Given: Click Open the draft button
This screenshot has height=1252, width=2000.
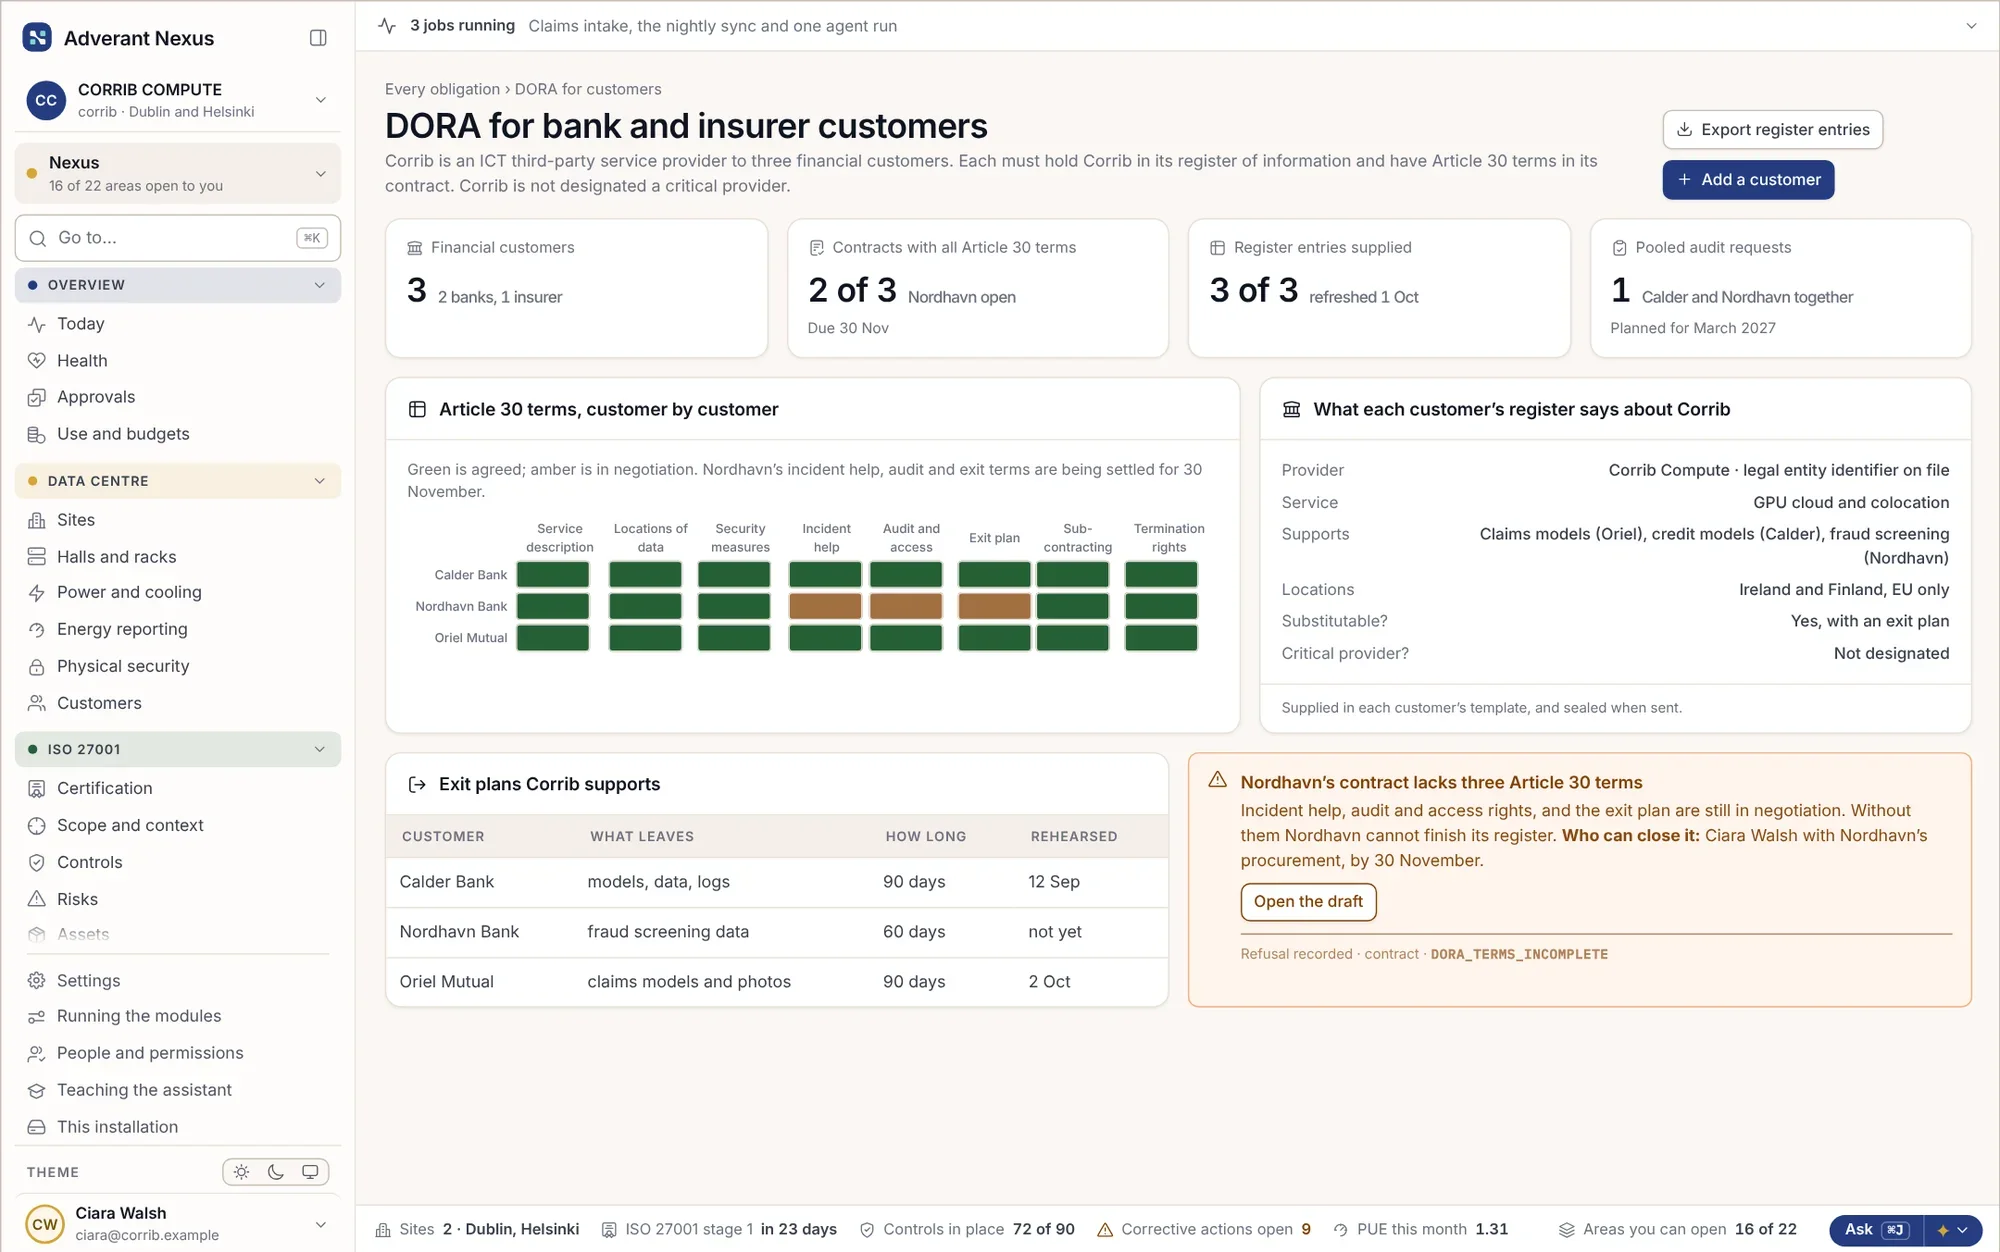Looking at the screenshot, I should pos(1308,902).
